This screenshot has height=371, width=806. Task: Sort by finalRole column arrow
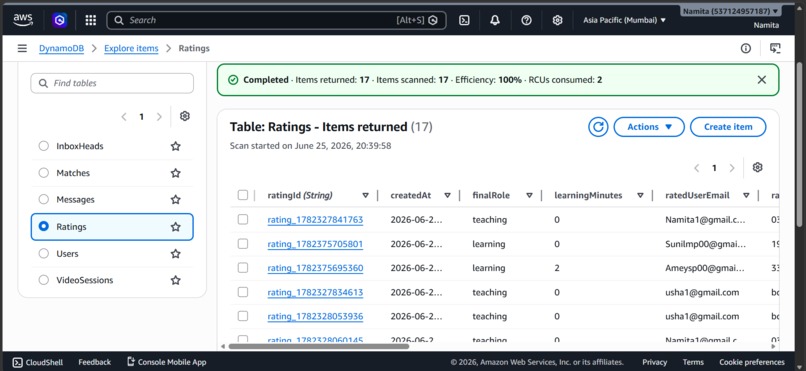[x=529, y=195]
